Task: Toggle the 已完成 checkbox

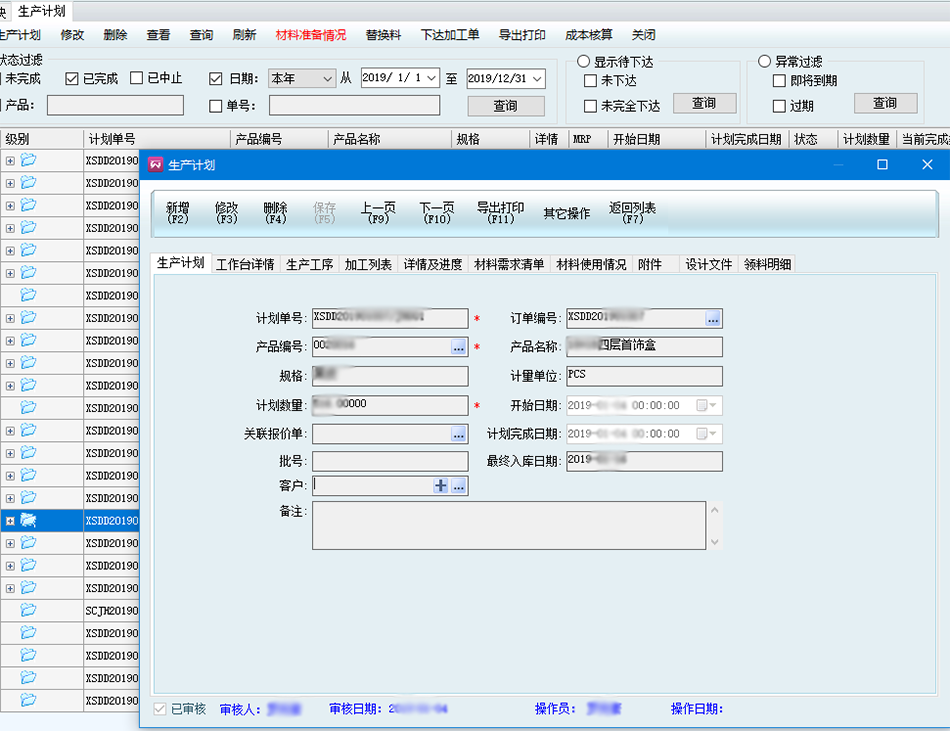Action: point(72,79)
